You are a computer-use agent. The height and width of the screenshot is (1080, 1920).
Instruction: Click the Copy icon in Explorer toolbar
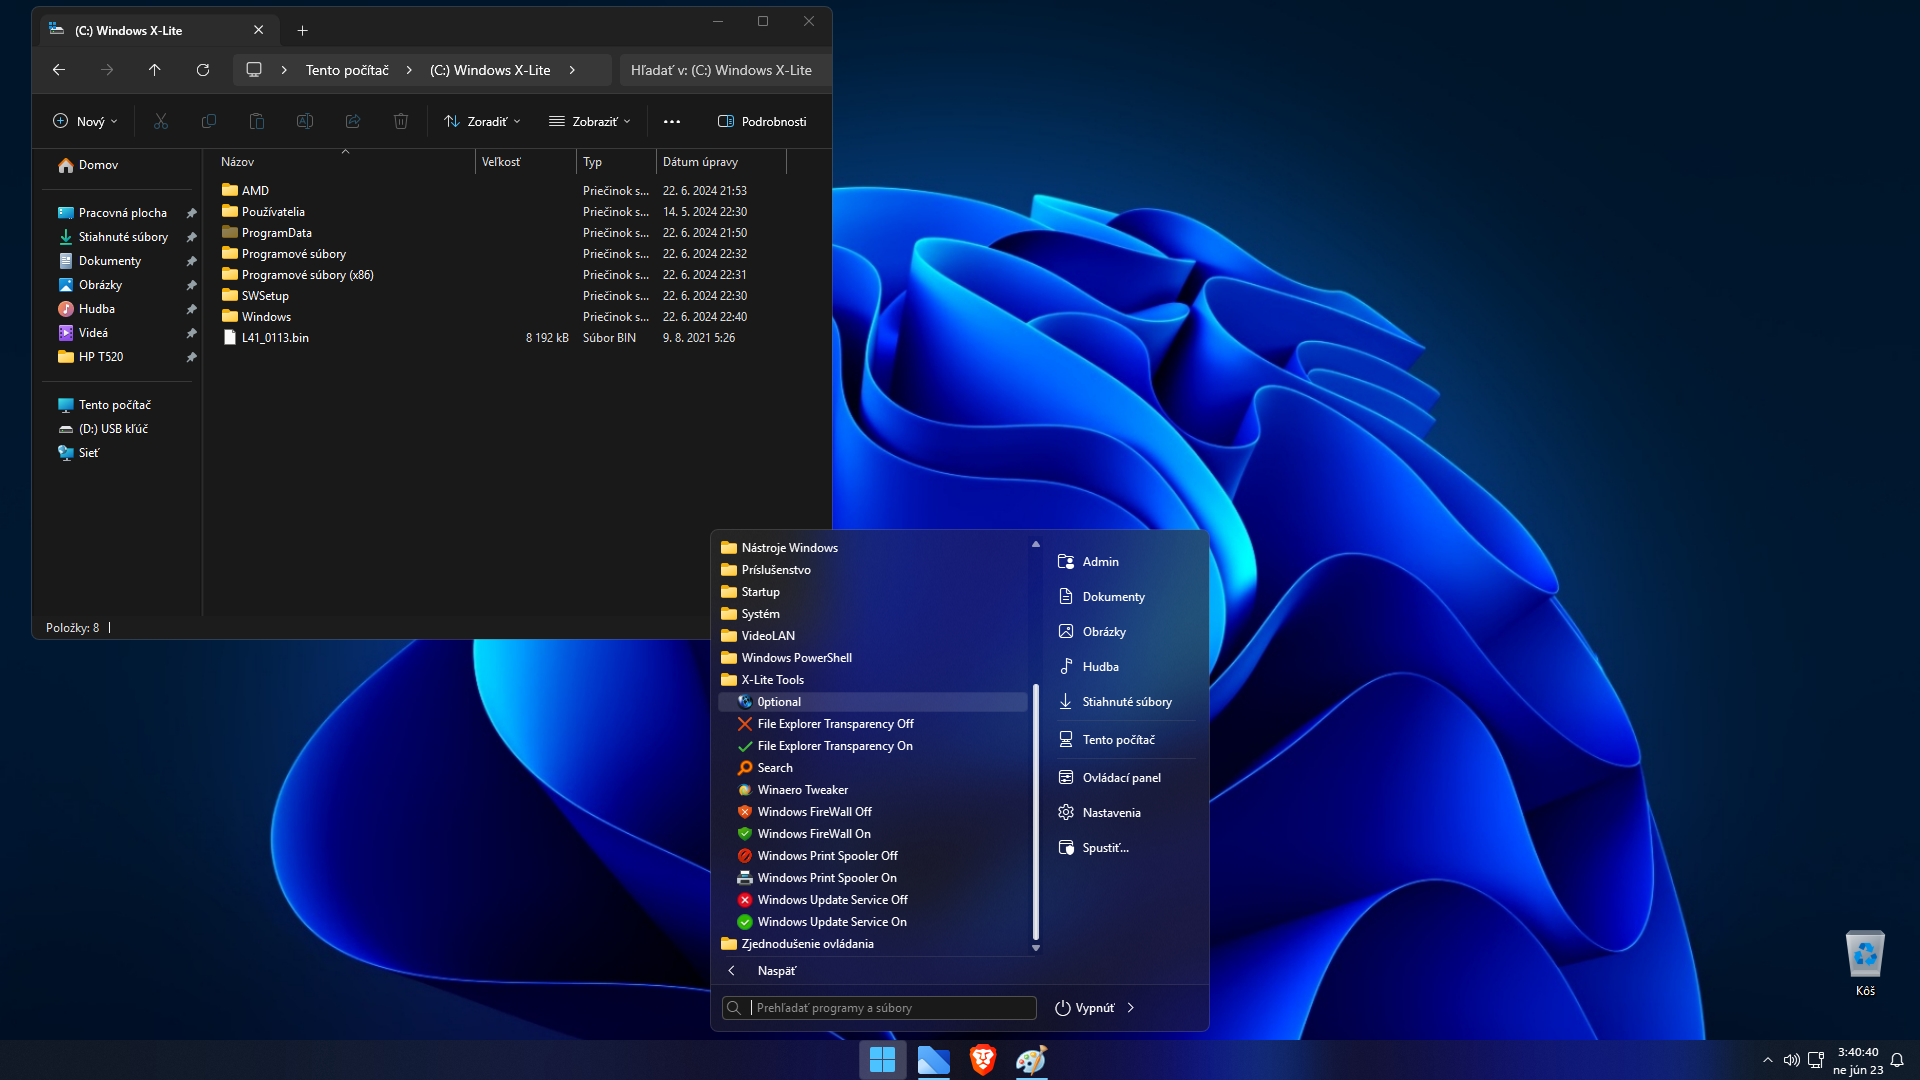coord(209,121)
